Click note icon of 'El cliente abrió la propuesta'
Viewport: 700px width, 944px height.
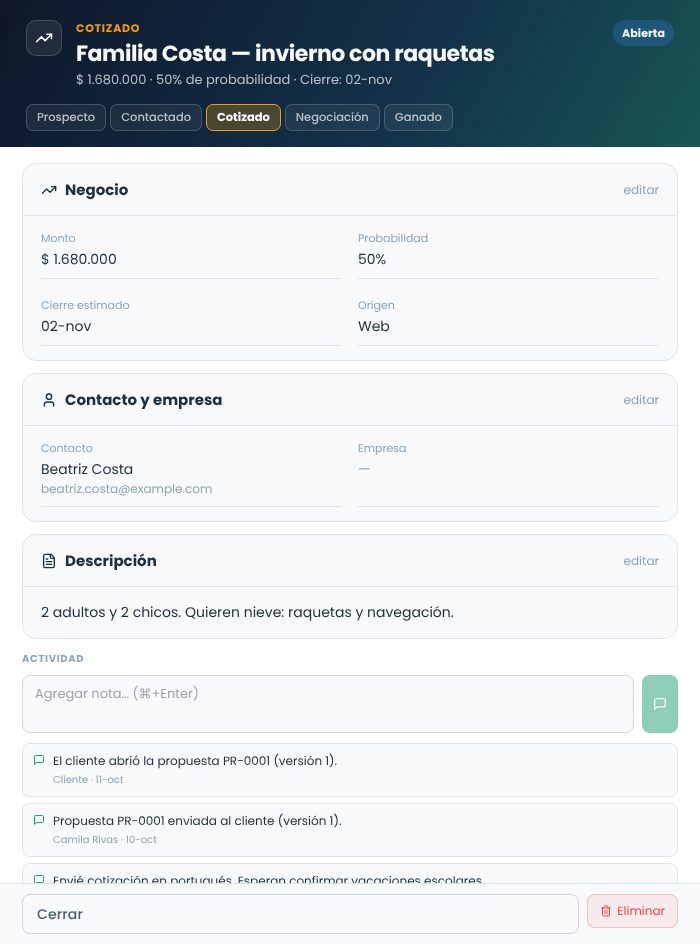[x=39, y=760]
